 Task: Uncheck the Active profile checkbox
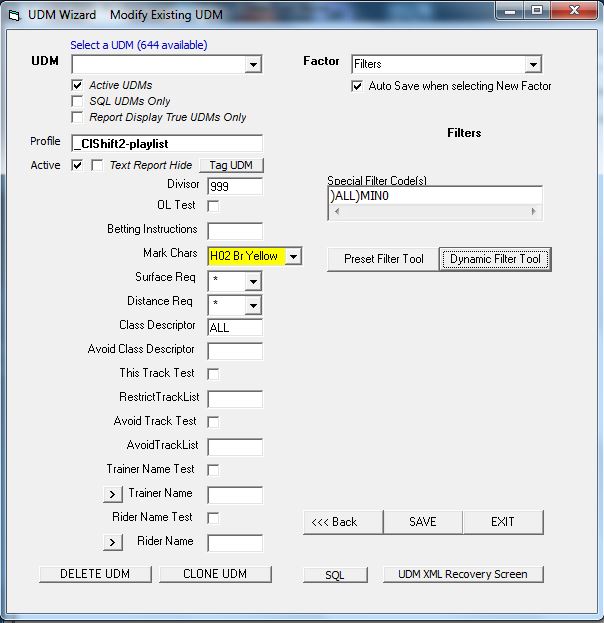77,165
